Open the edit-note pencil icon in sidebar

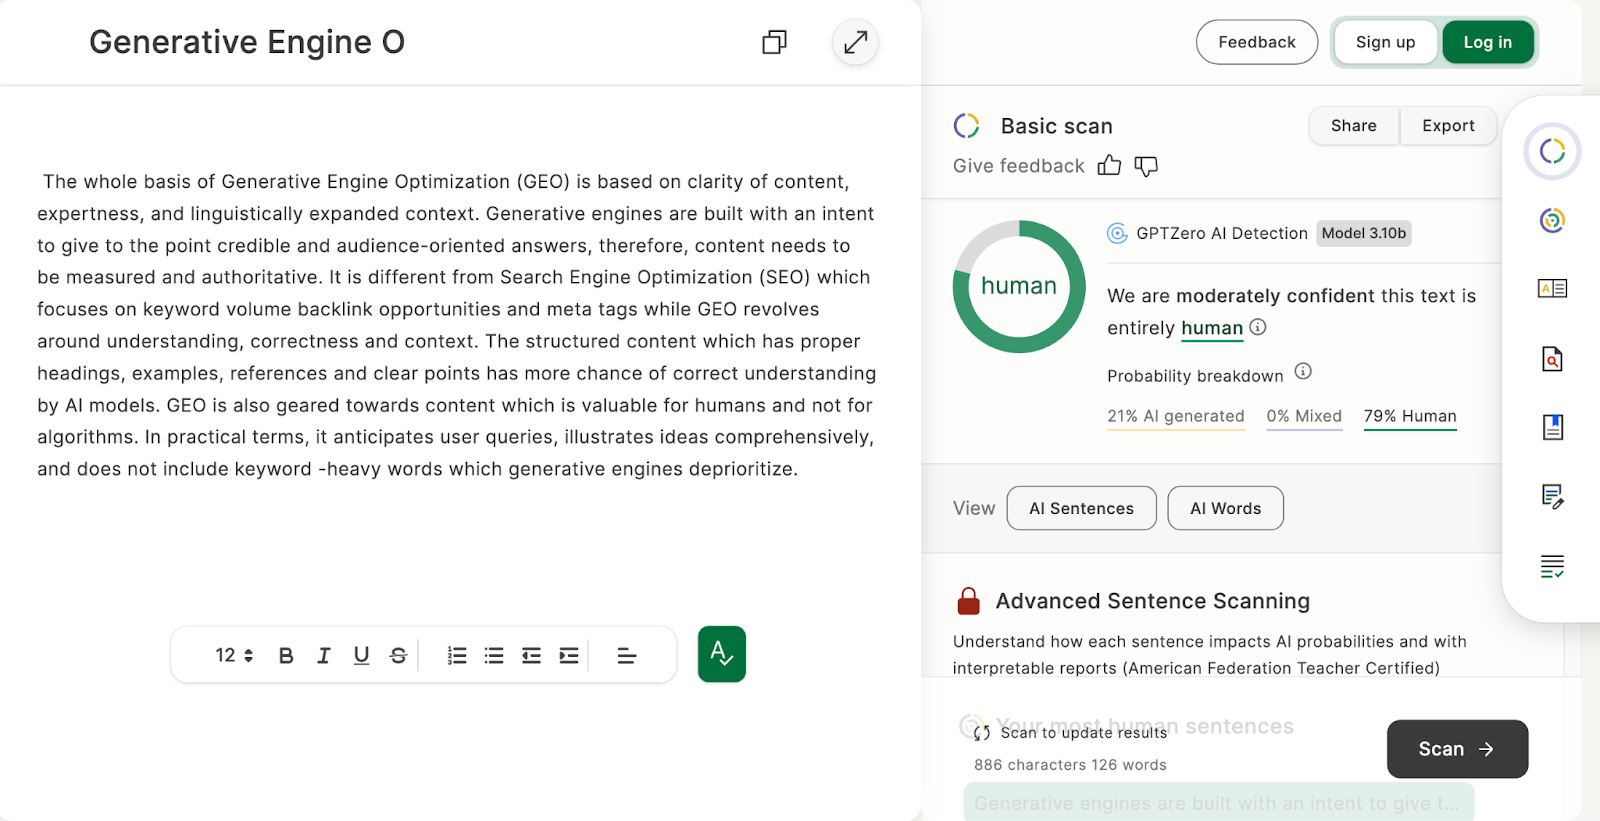point(1552,496)
